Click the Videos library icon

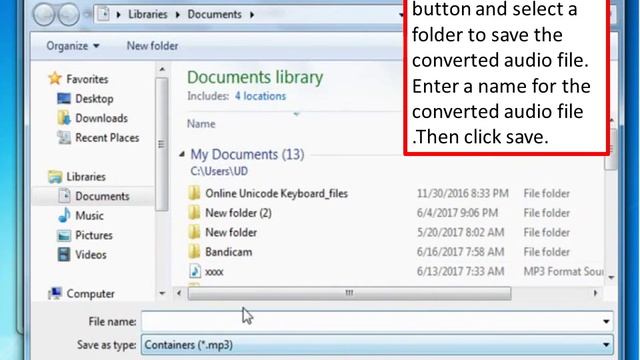click(x=64, y=254)
